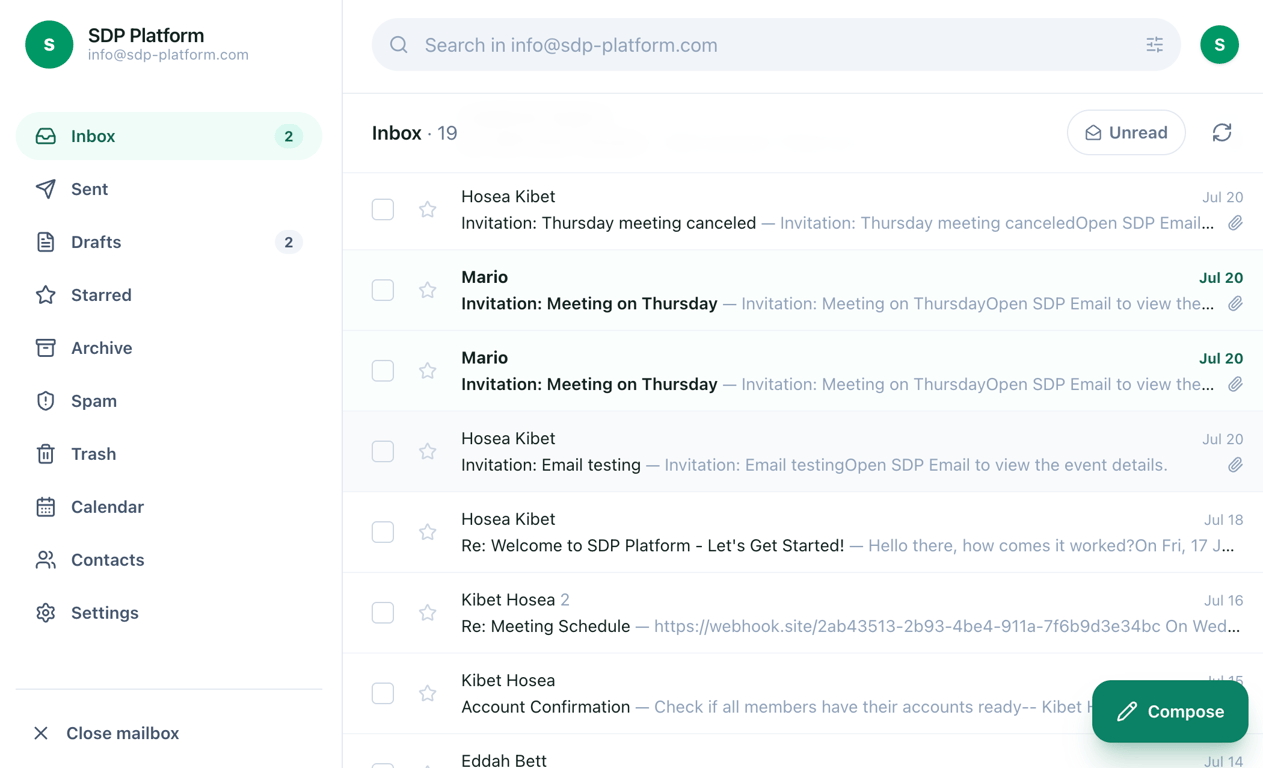The image size is (1263, 768).
Task: Open the green S avatar at top right
Action: pos(1220,45)
